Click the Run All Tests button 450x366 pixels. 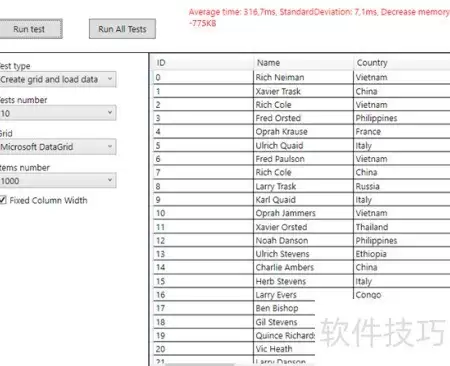122,29
